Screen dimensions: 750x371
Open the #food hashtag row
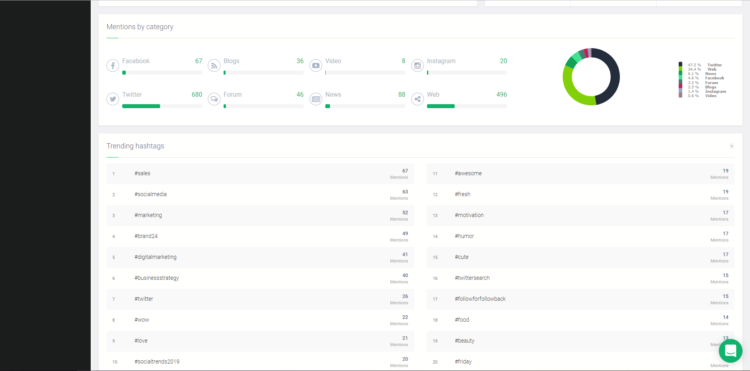[x=580, y=320]
